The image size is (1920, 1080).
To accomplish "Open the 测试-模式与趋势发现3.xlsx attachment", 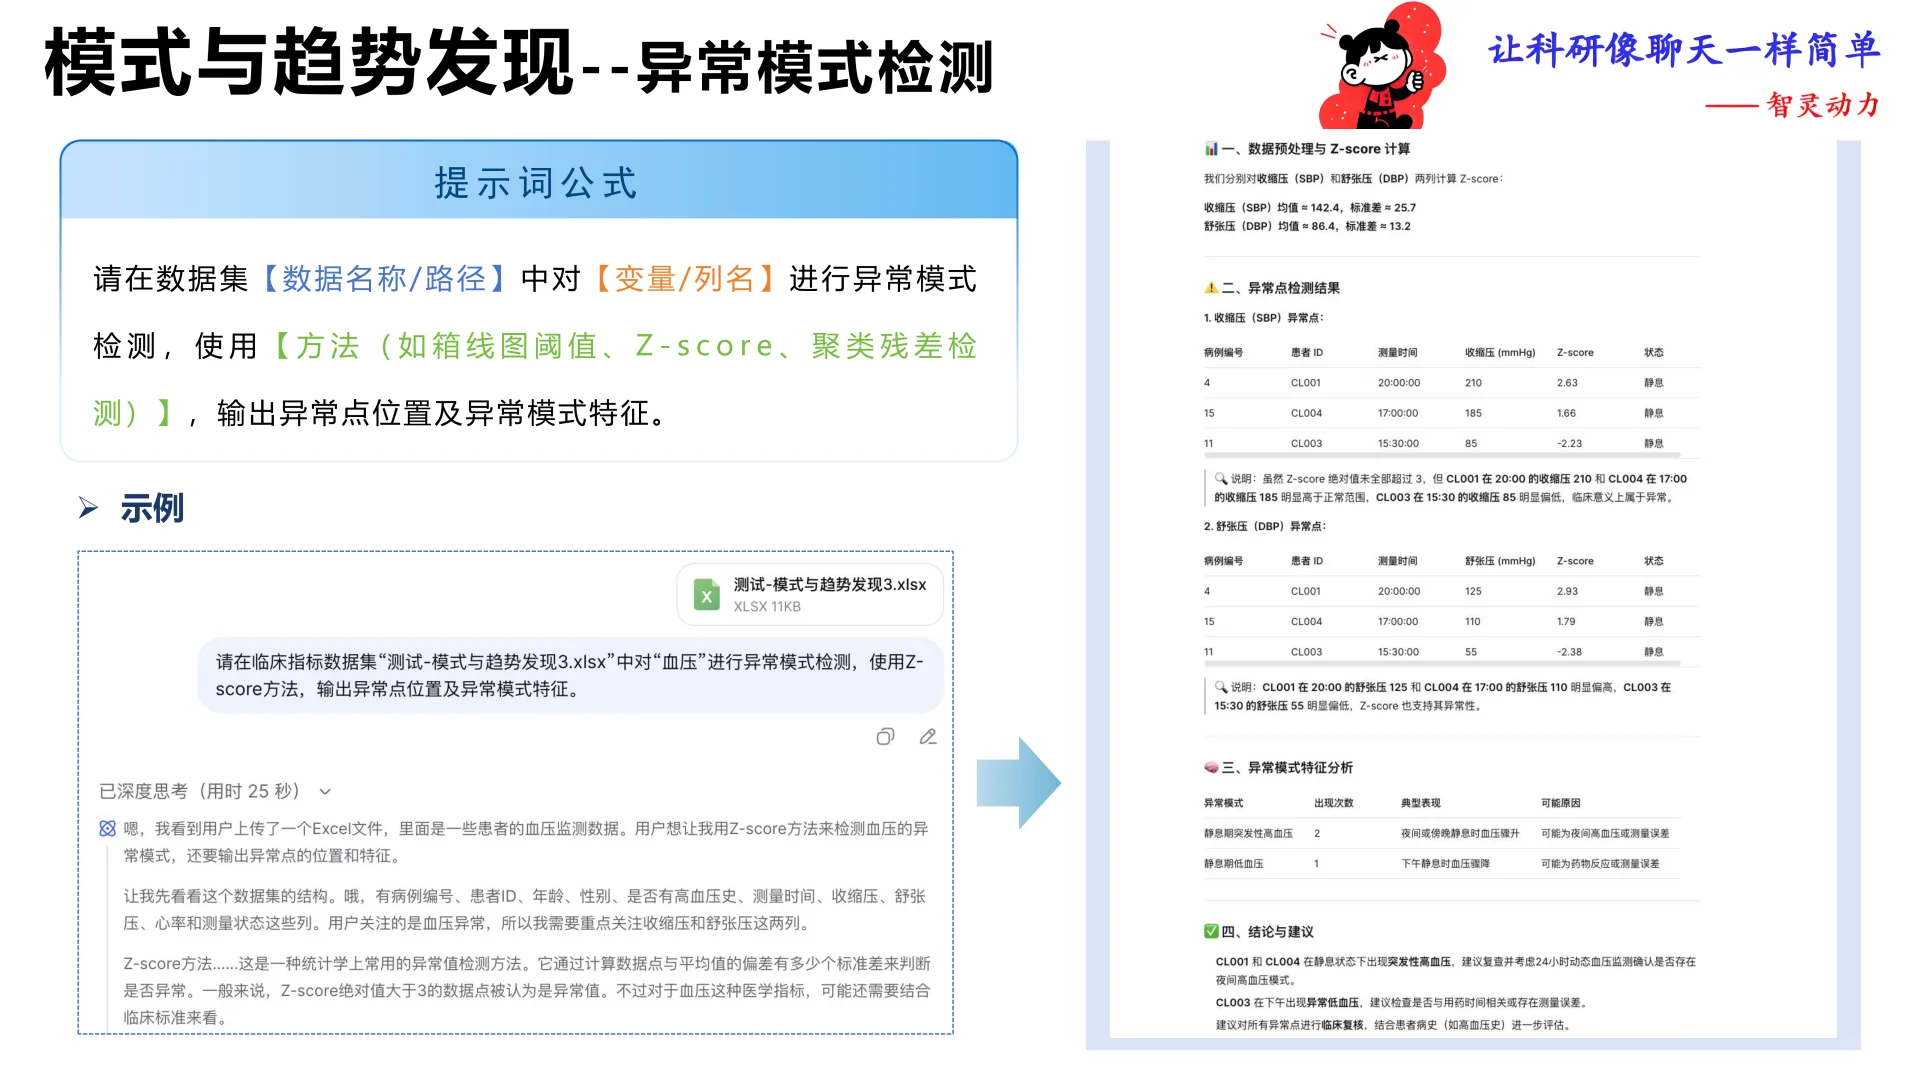I will coord(829,585).
